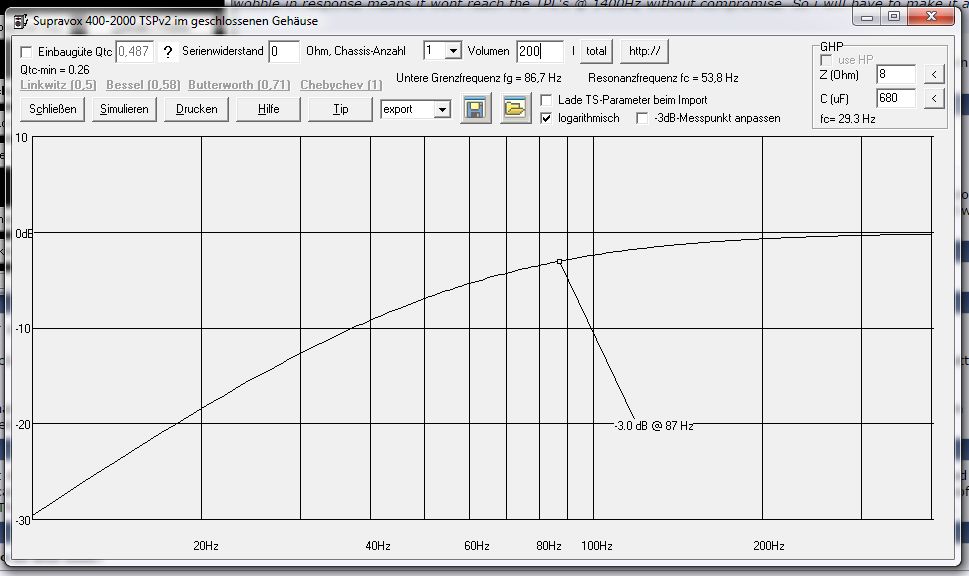Click the Z (Ohm) input field
Screen dimensions: 969x576
click(x=895, y=74)
